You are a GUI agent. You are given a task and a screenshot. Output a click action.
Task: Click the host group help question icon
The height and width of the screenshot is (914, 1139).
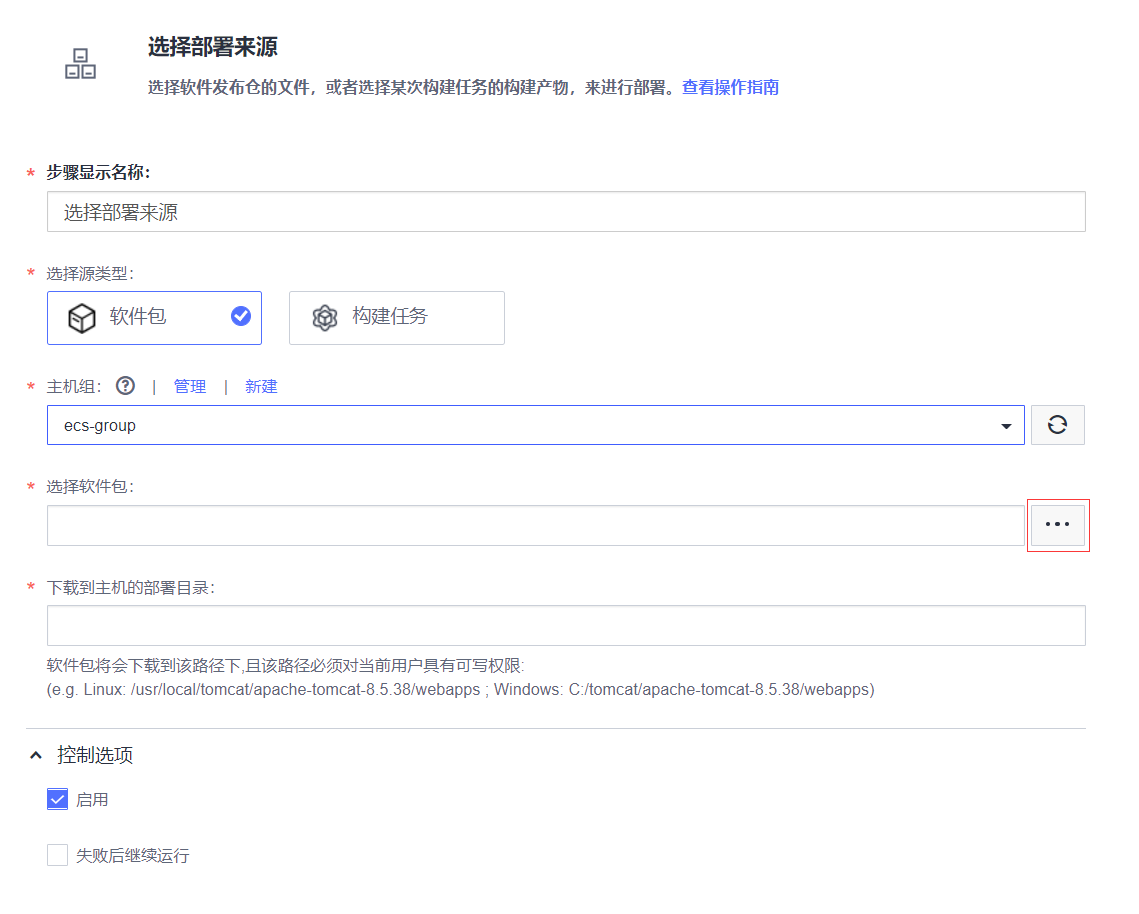[125, 386]
